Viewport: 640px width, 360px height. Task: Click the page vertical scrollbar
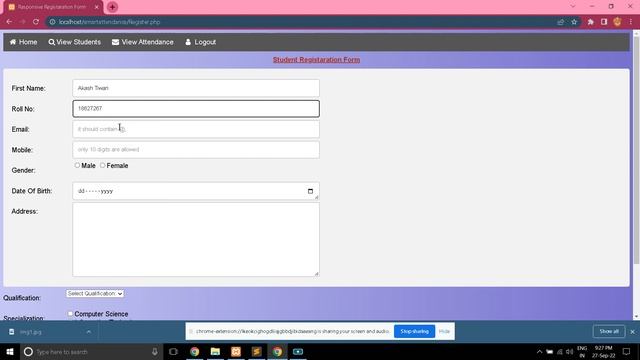636,151
